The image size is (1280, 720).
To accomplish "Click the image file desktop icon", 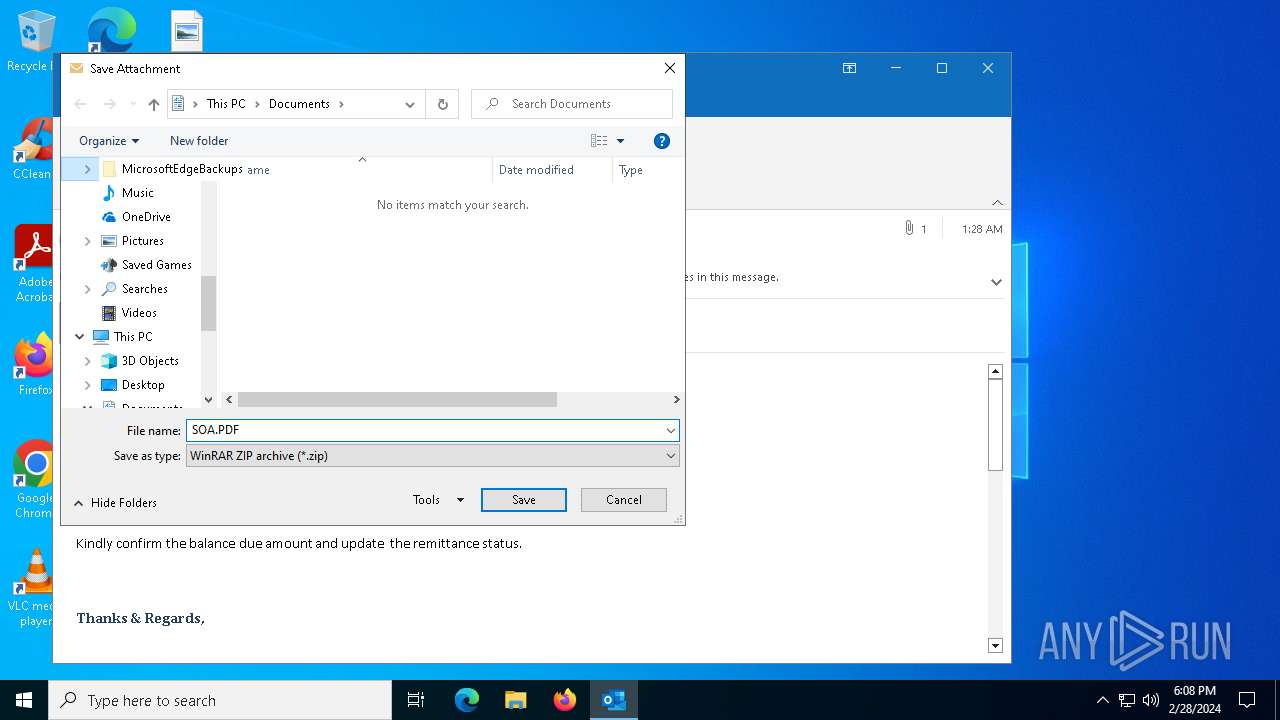I will [187, 32].
